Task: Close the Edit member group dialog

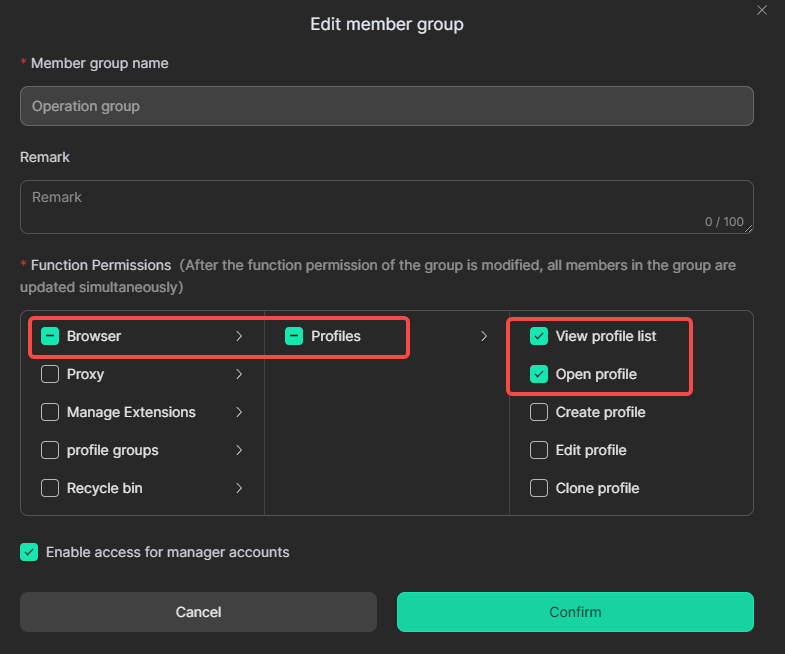Action: point(762,10)
